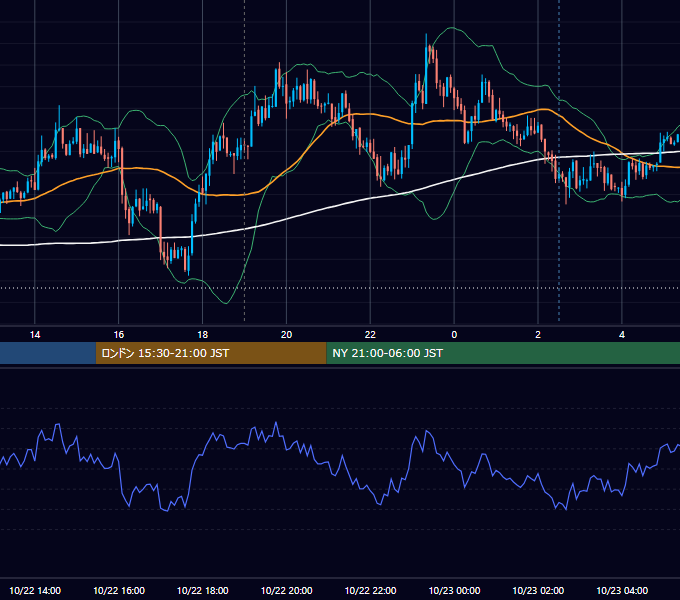
Task: Click hour label 0 on price chart axis
Action: [x=454, y=335]
